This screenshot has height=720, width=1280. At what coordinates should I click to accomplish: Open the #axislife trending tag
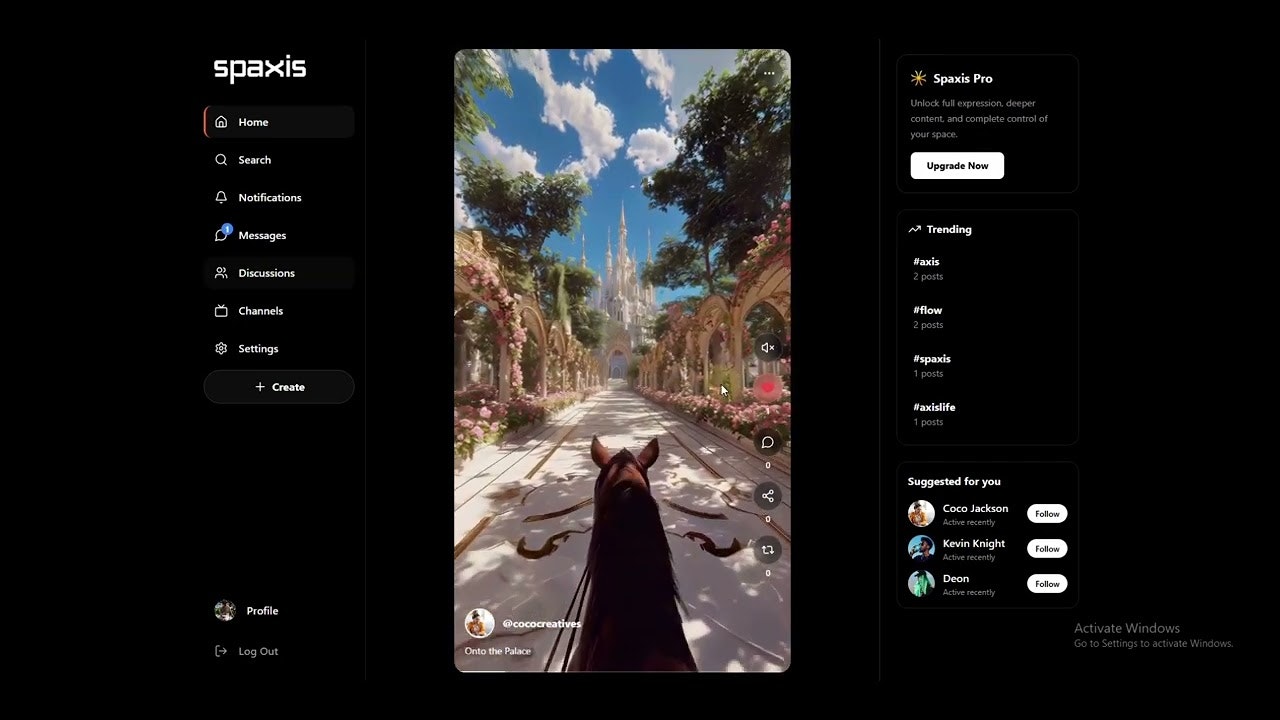934,407
